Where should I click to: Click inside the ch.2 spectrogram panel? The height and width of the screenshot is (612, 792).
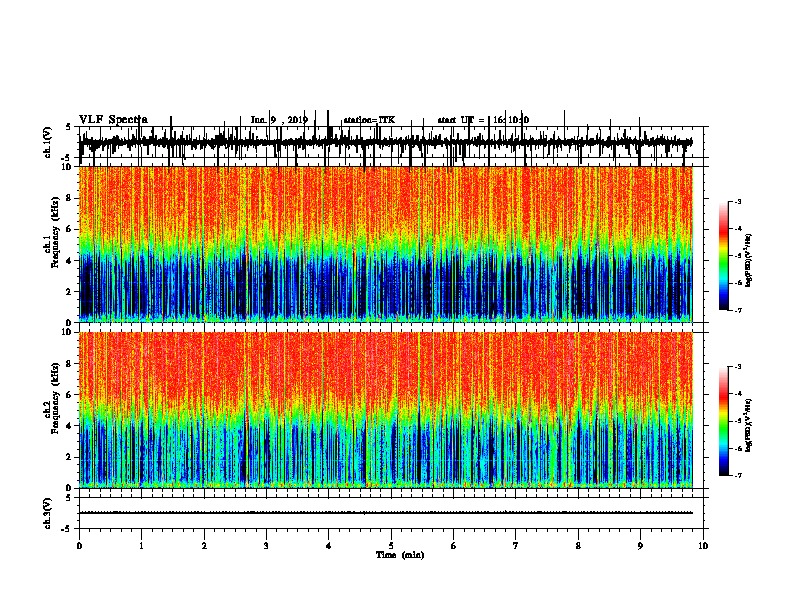386,410
